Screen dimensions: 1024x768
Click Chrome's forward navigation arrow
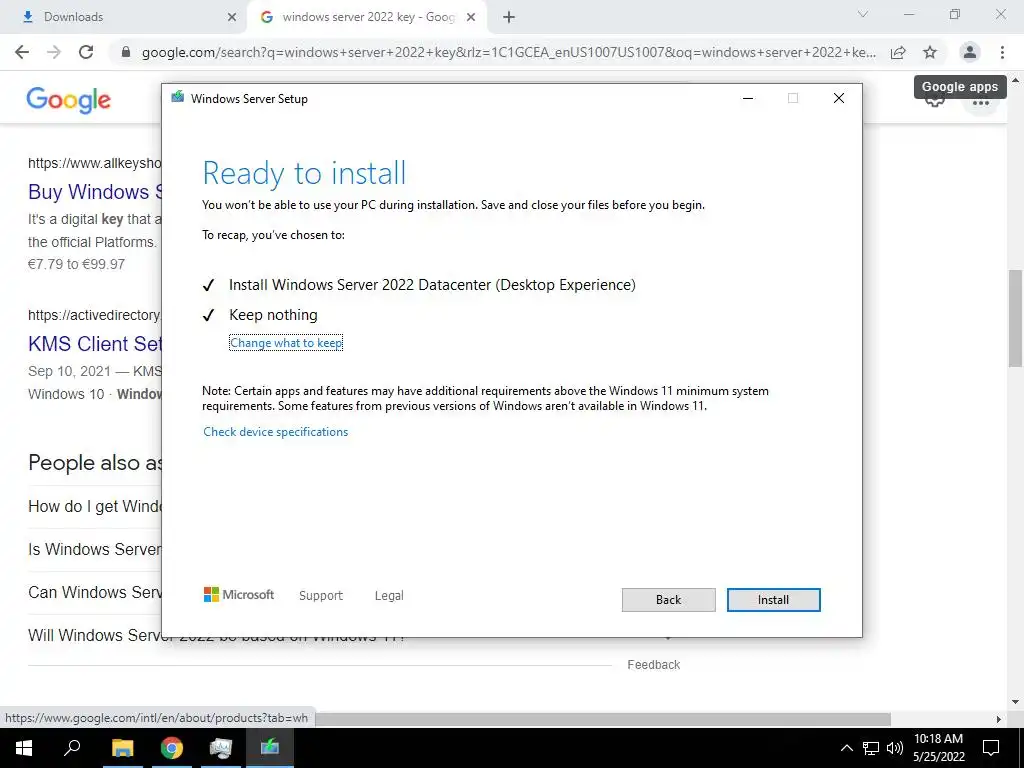(54, 52)
